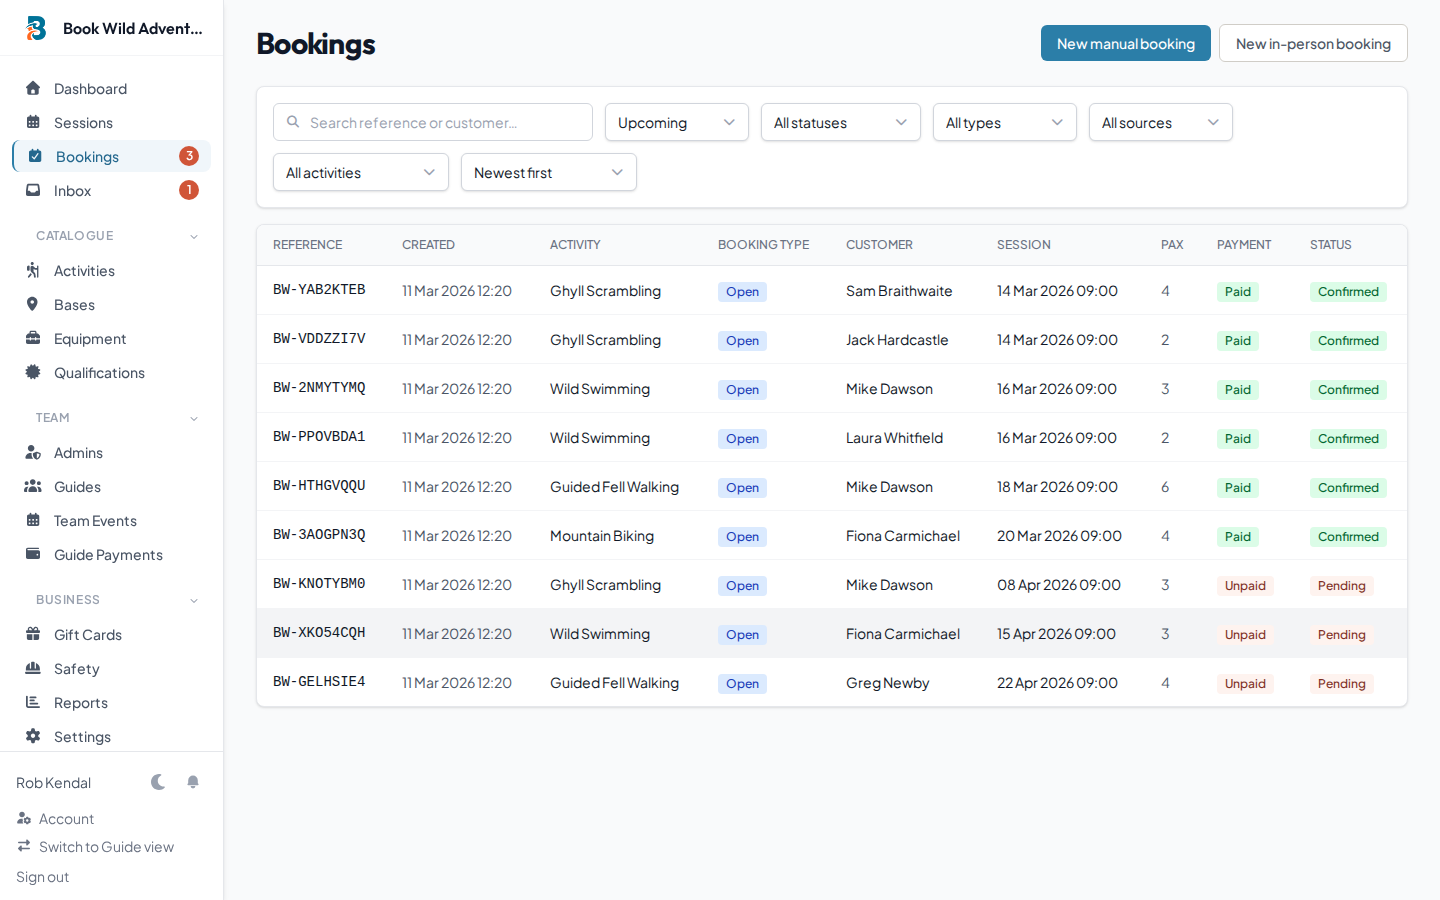Image resolution: width=1440 pixels, height=900 pixels.
Task: Open the Reports page
Action: coord(80,702)
